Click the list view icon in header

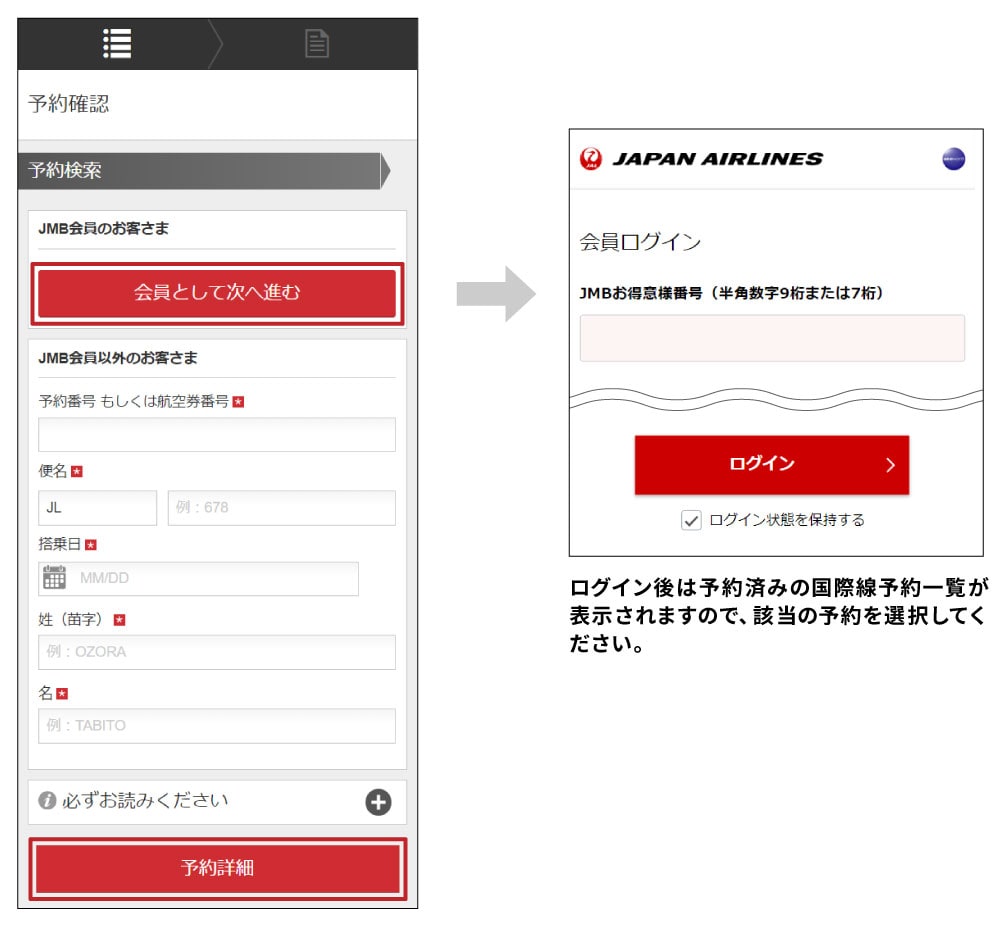[118, 43]
